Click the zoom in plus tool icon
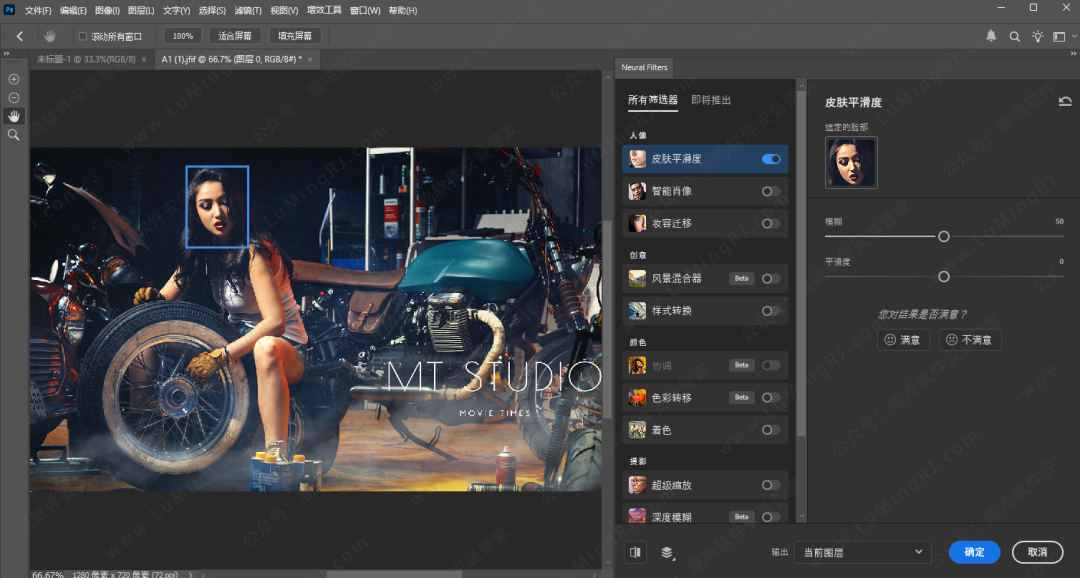The height and width of the screenshot is (578, 1080). (x=14, y=79)
